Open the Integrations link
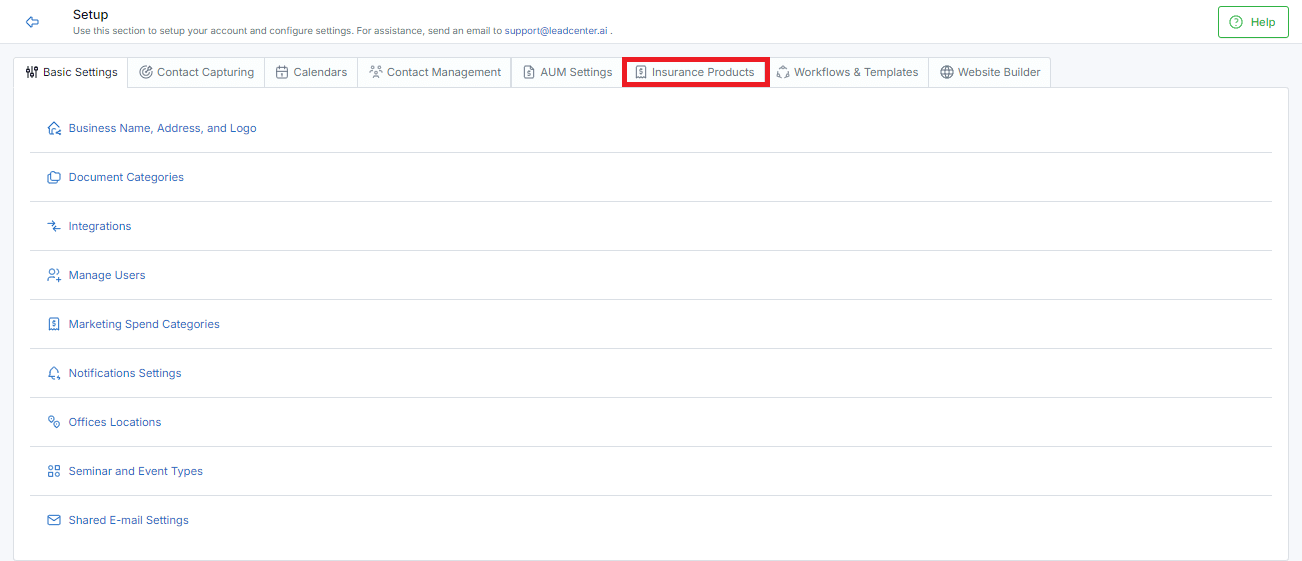 coord(100,226)
